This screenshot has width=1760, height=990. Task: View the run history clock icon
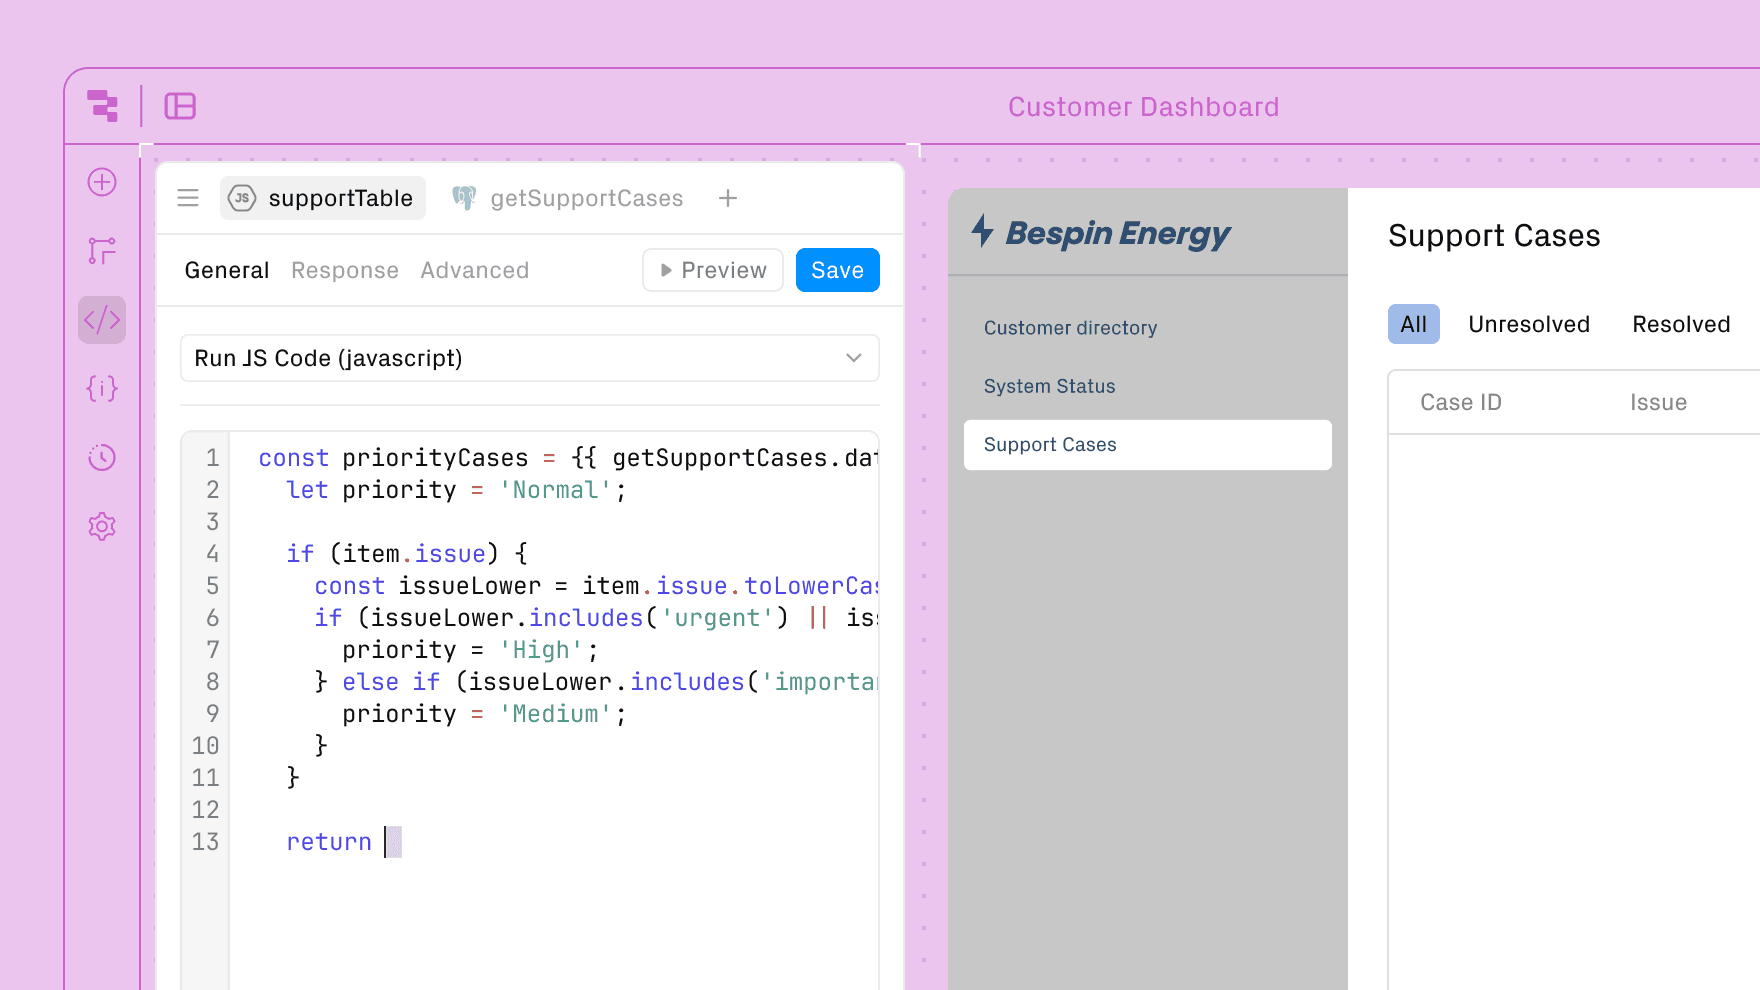(101, 457)
